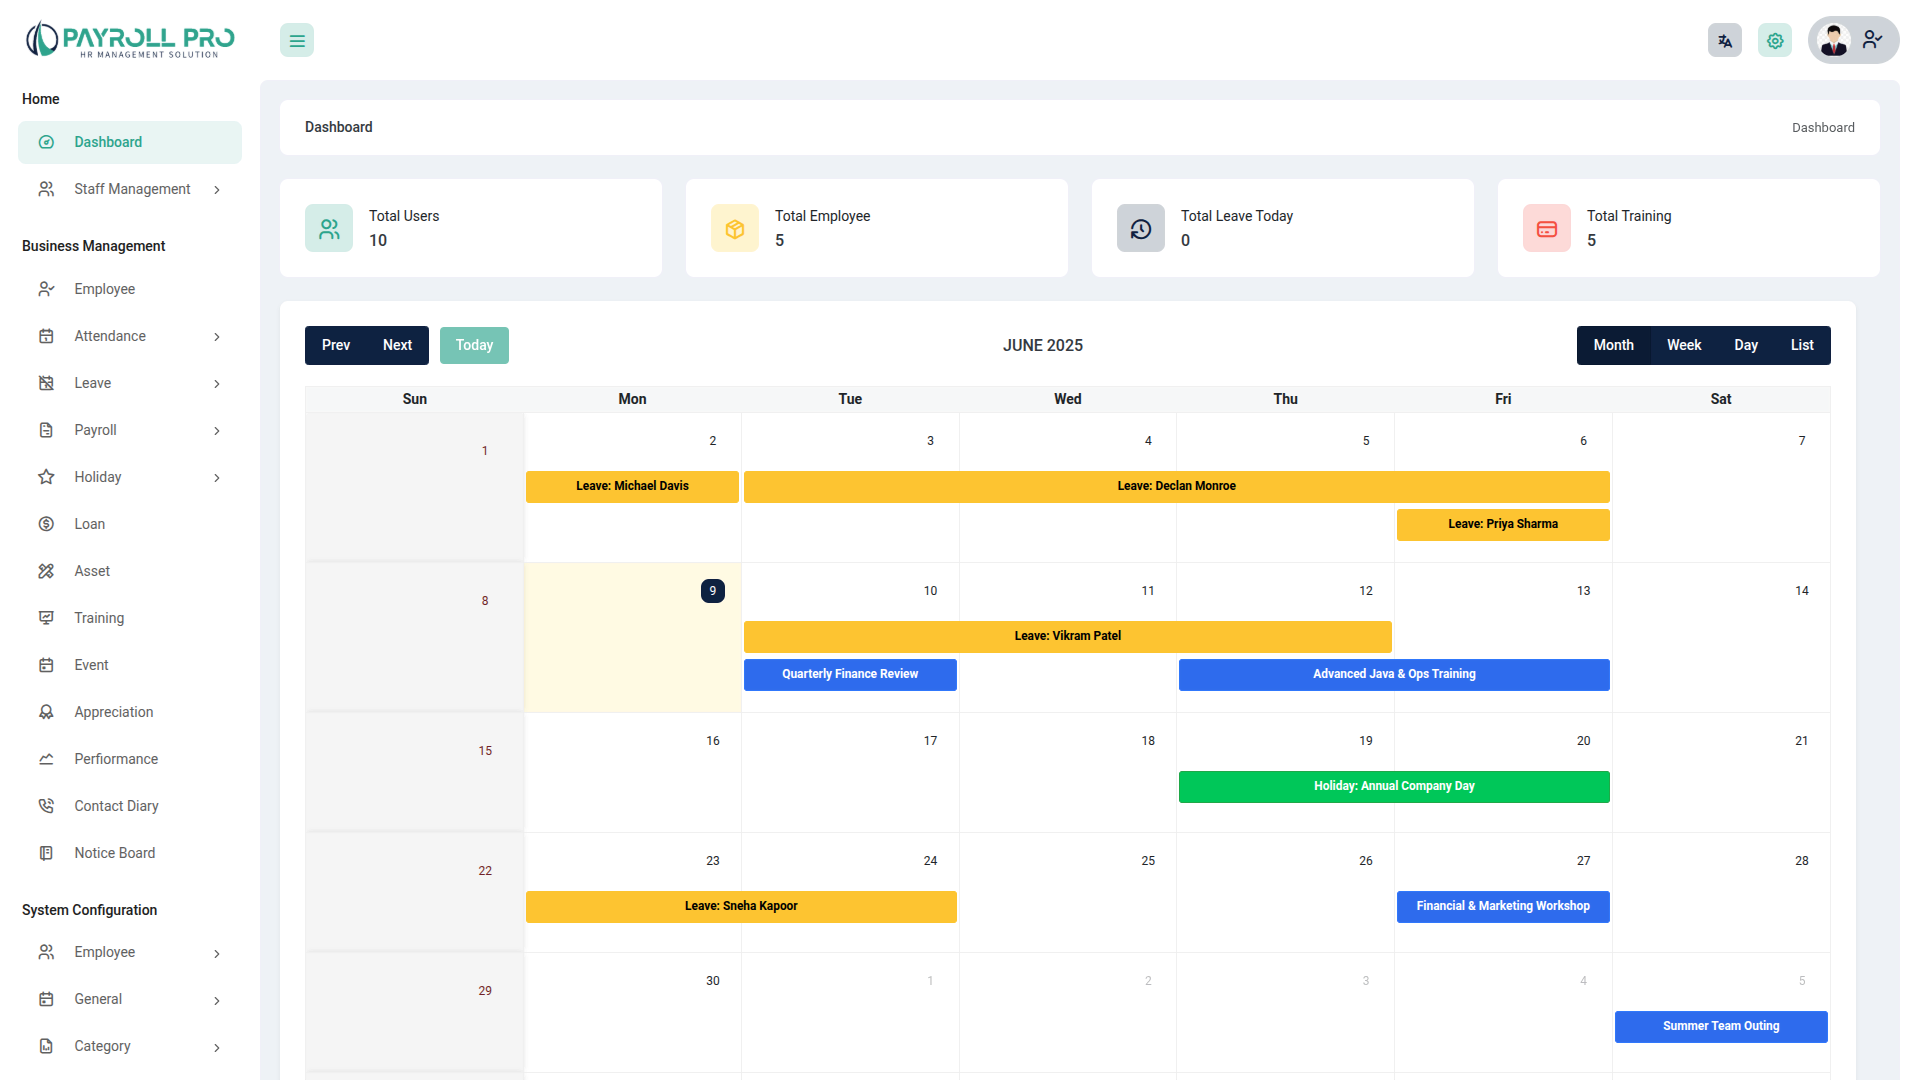Open the language translation icon

[1724, 41]
